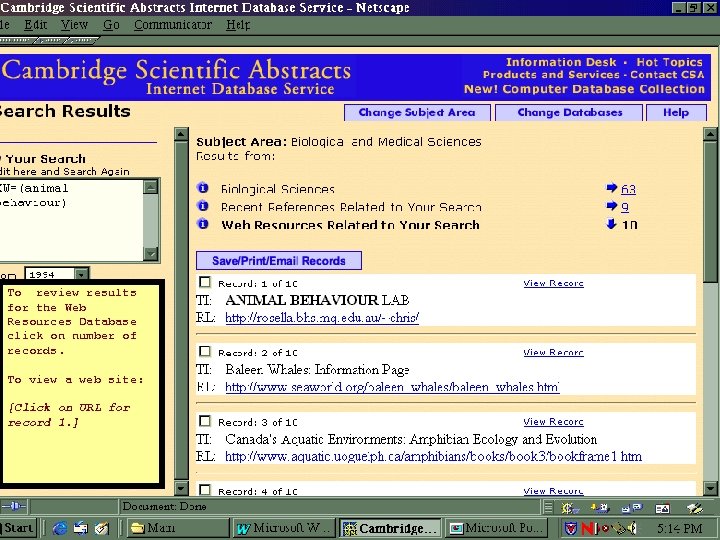The image size is (720, 540).
Task: Open the Help menu in menu bar
Action: pyautogui.click(x=238, y=24)
